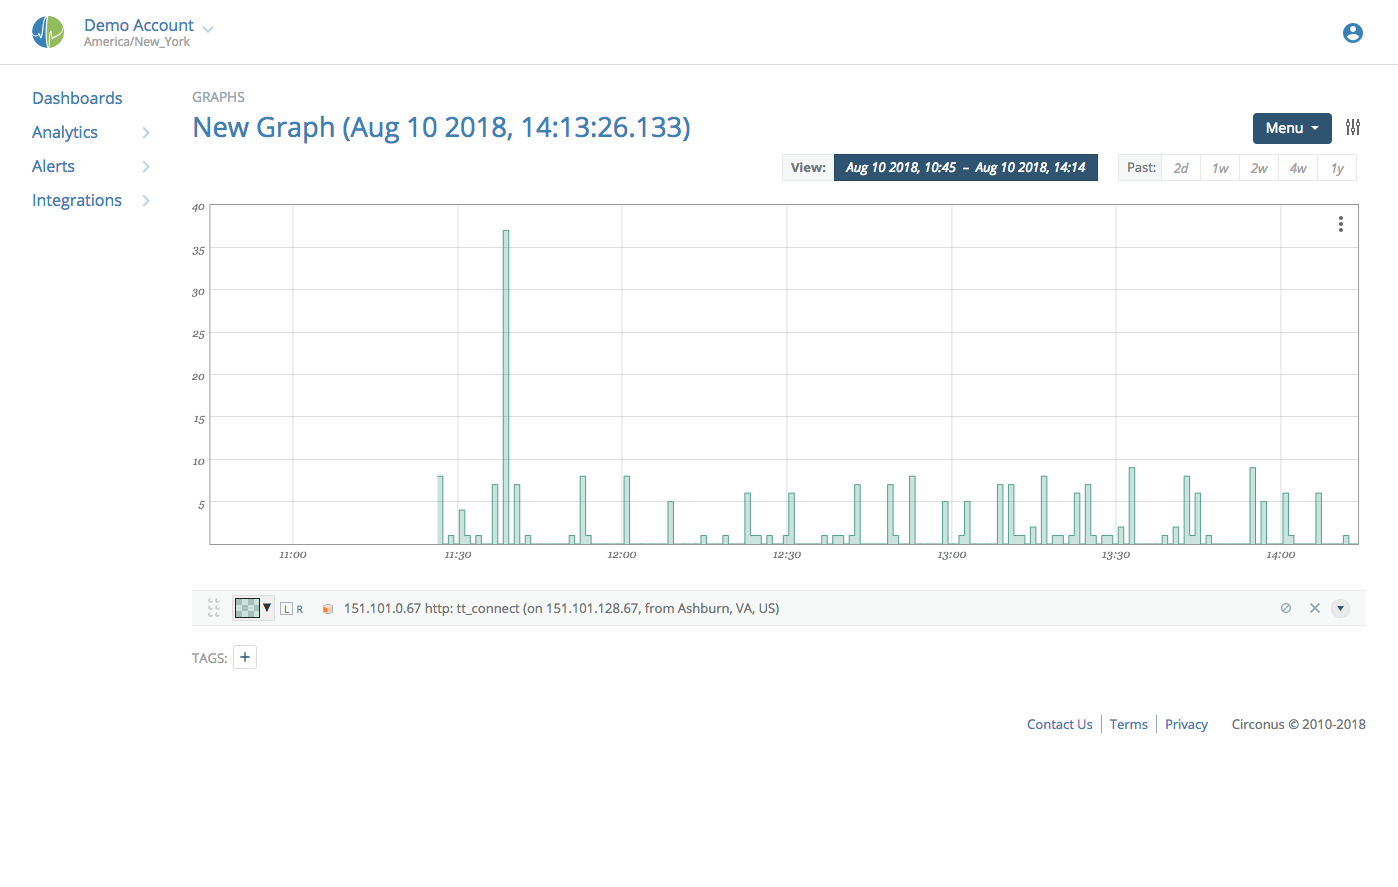This screenshot has width=1398, height=887.
Task: Click the legend drag handle icon
Action: pos(213,607)
